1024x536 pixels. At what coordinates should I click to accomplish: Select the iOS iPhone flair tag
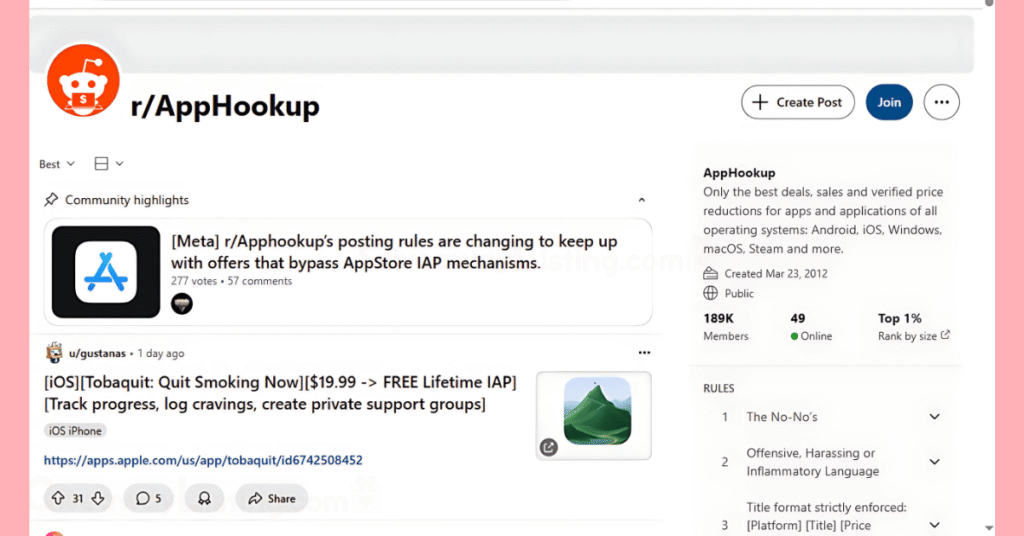click(x=75, y=431)
